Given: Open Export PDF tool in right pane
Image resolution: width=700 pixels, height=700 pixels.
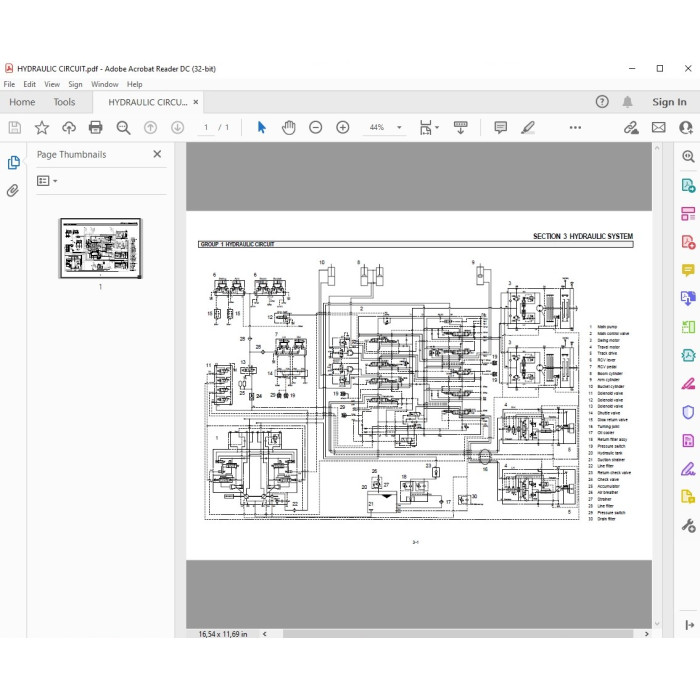Looking at the screenshot, I should (x=688, y=185).
